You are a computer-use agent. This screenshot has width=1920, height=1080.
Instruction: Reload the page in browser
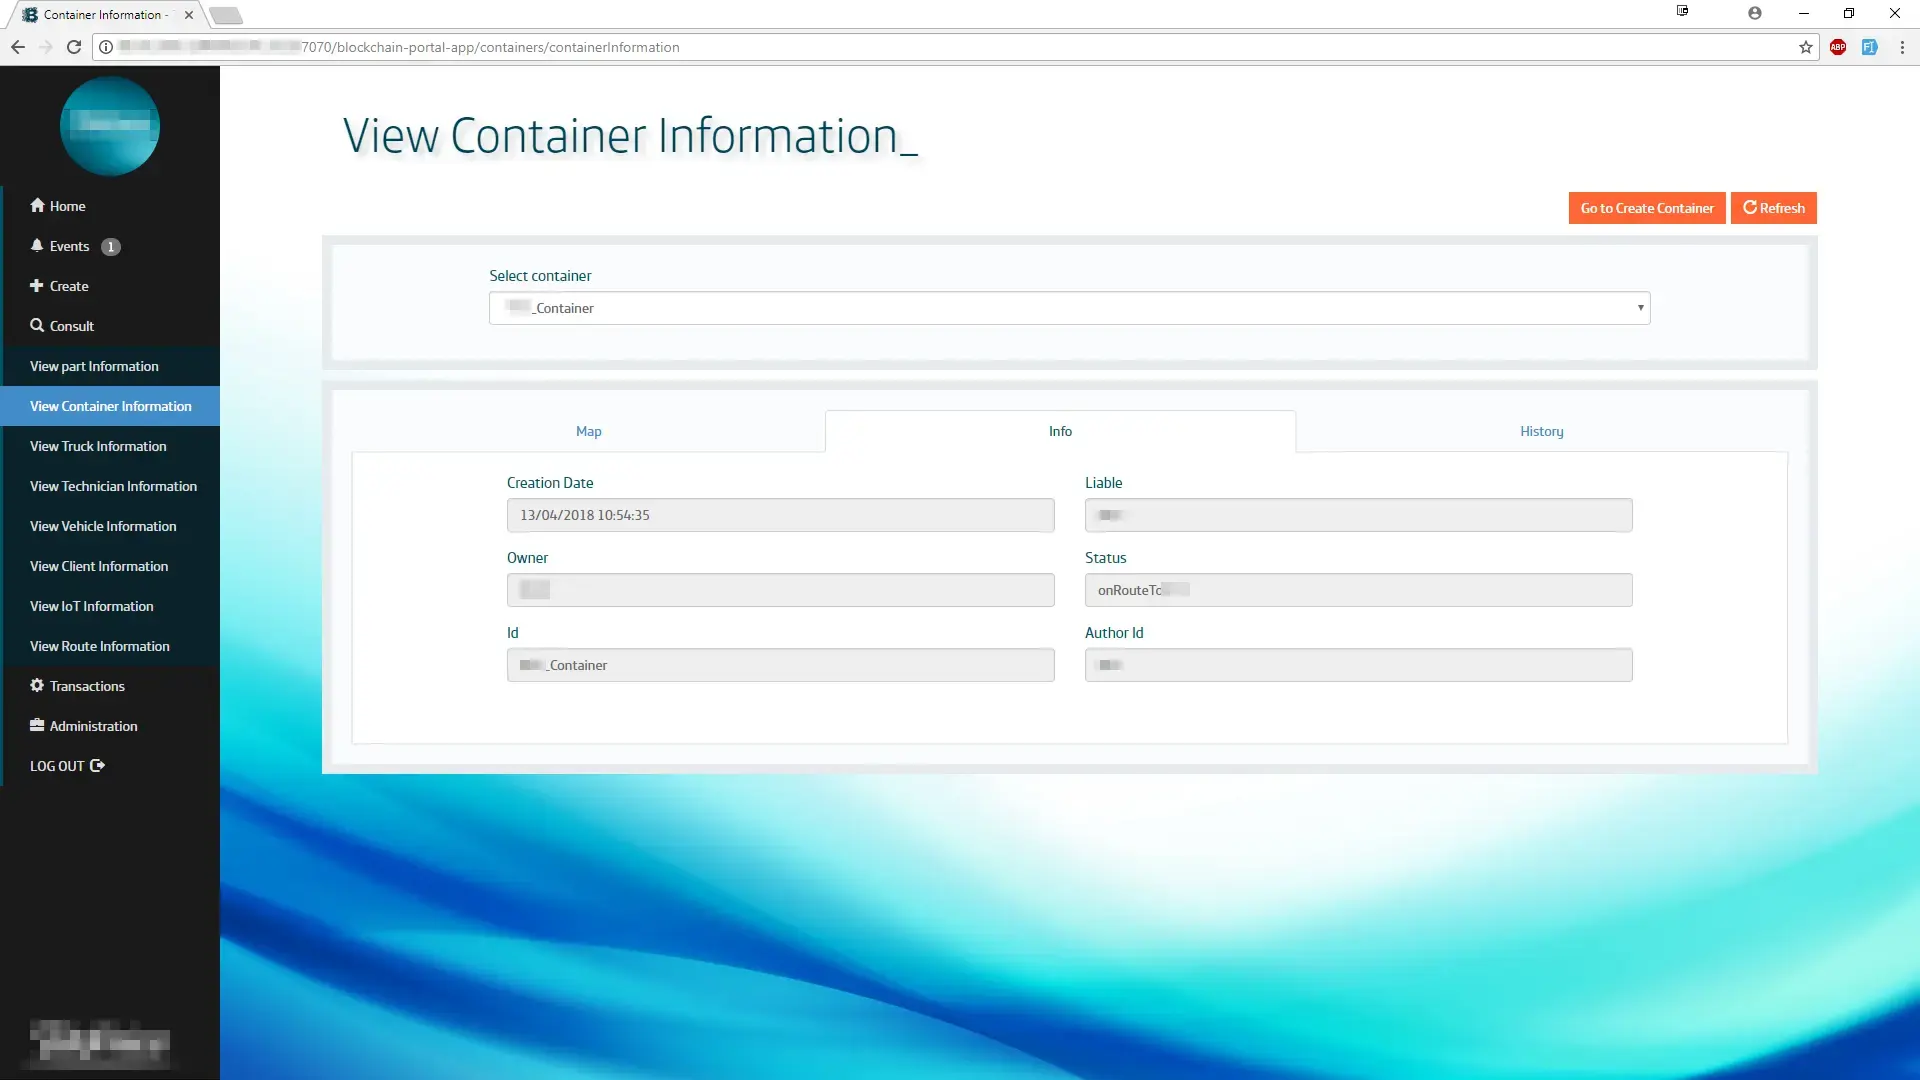(x=73, y=47)
